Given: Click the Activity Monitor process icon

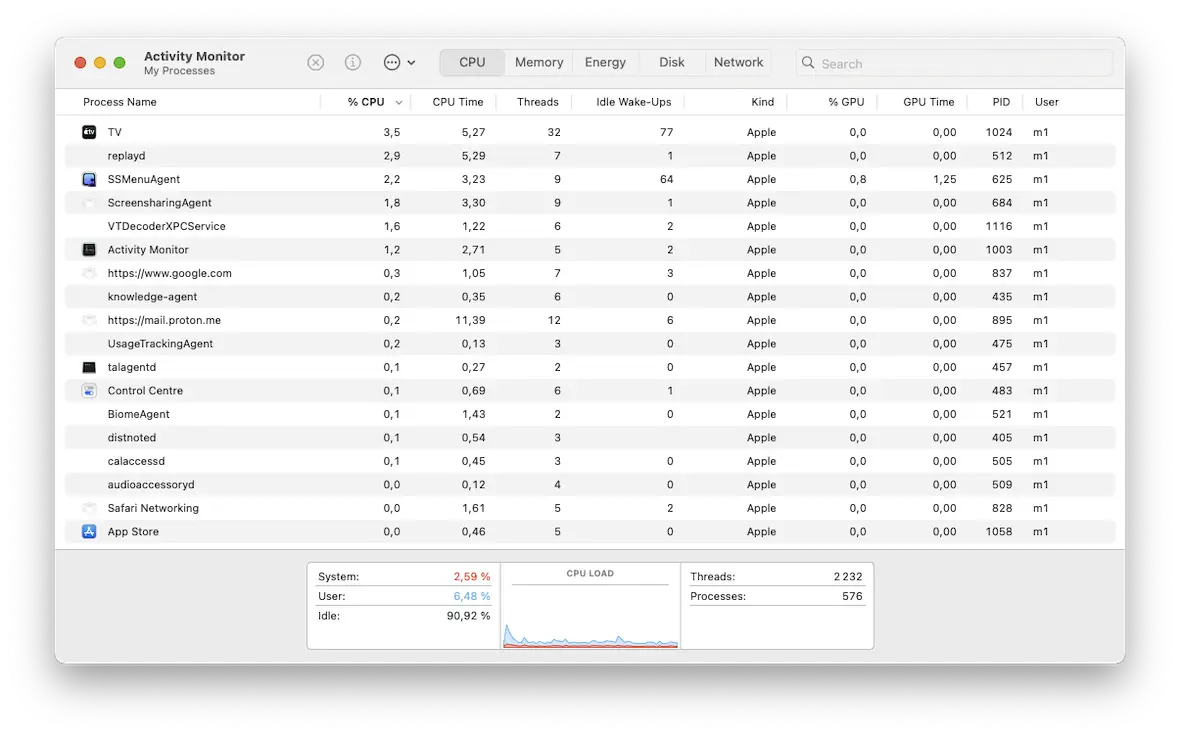Looking at the screenshot, I should (x=89, y=249).
